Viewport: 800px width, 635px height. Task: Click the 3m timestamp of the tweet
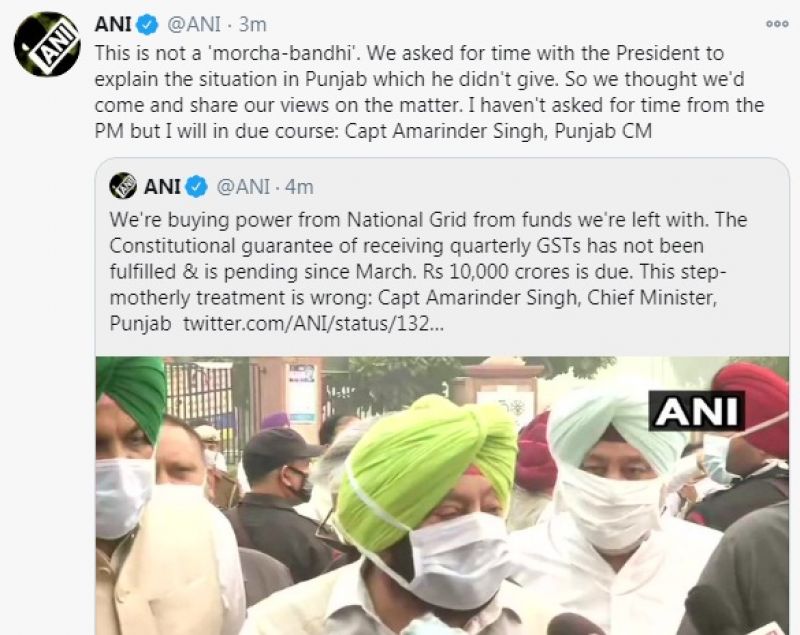pos(253,24)
